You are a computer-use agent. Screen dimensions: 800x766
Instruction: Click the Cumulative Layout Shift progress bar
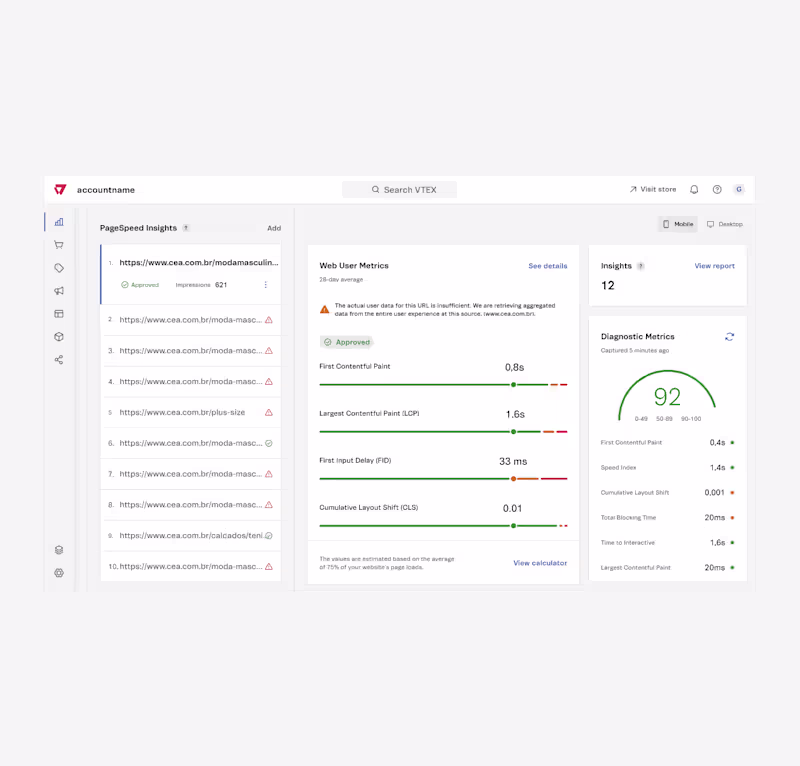(x=443, y=526)
